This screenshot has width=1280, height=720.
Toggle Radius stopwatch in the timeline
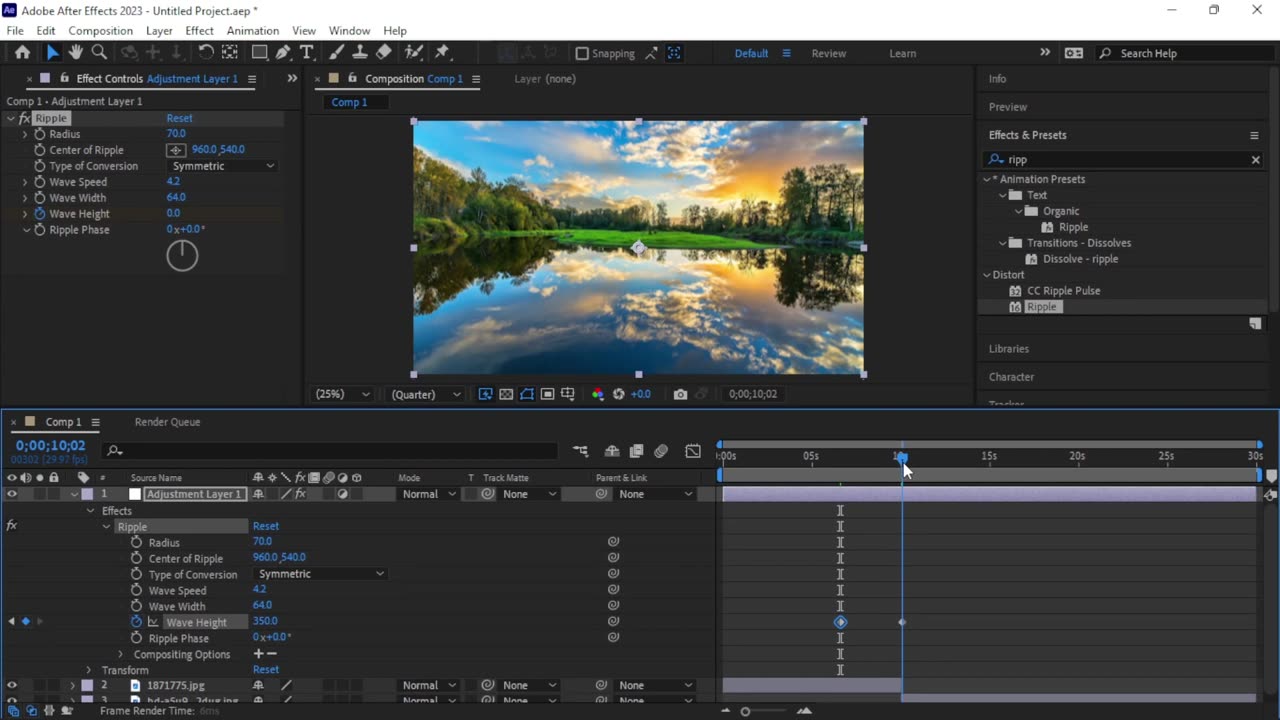136,542
